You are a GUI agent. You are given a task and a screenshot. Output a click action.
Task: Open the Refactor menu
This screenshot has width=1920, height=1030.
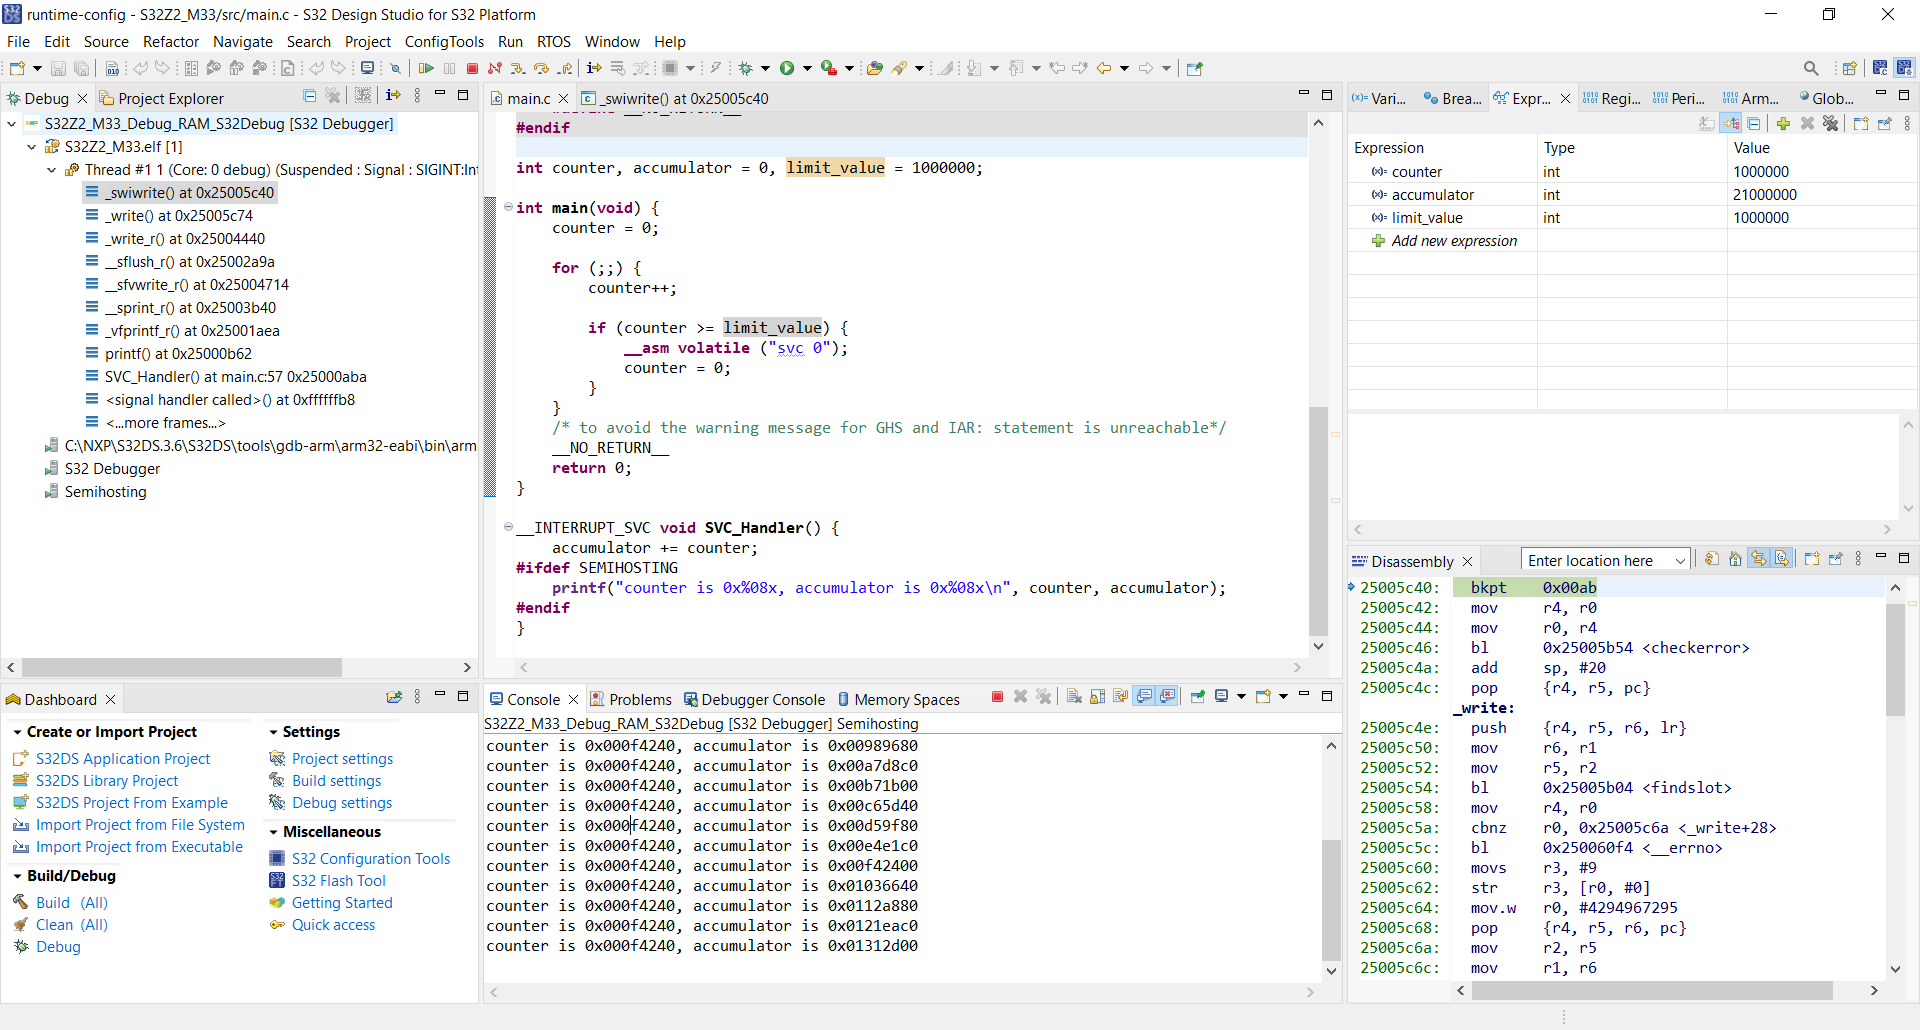click(171, 41)
